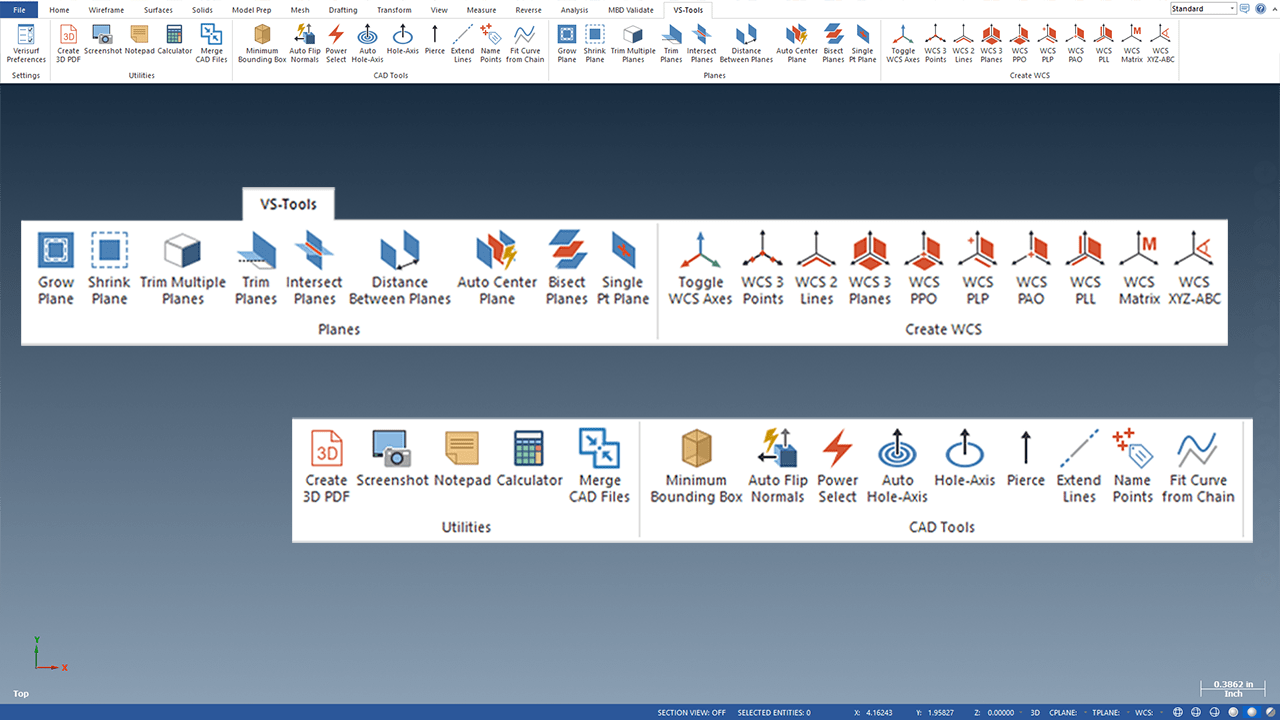The image size is (1280, 720).
Task: Click Grow Plane in the top ribbon
Action: coord(567,43)
